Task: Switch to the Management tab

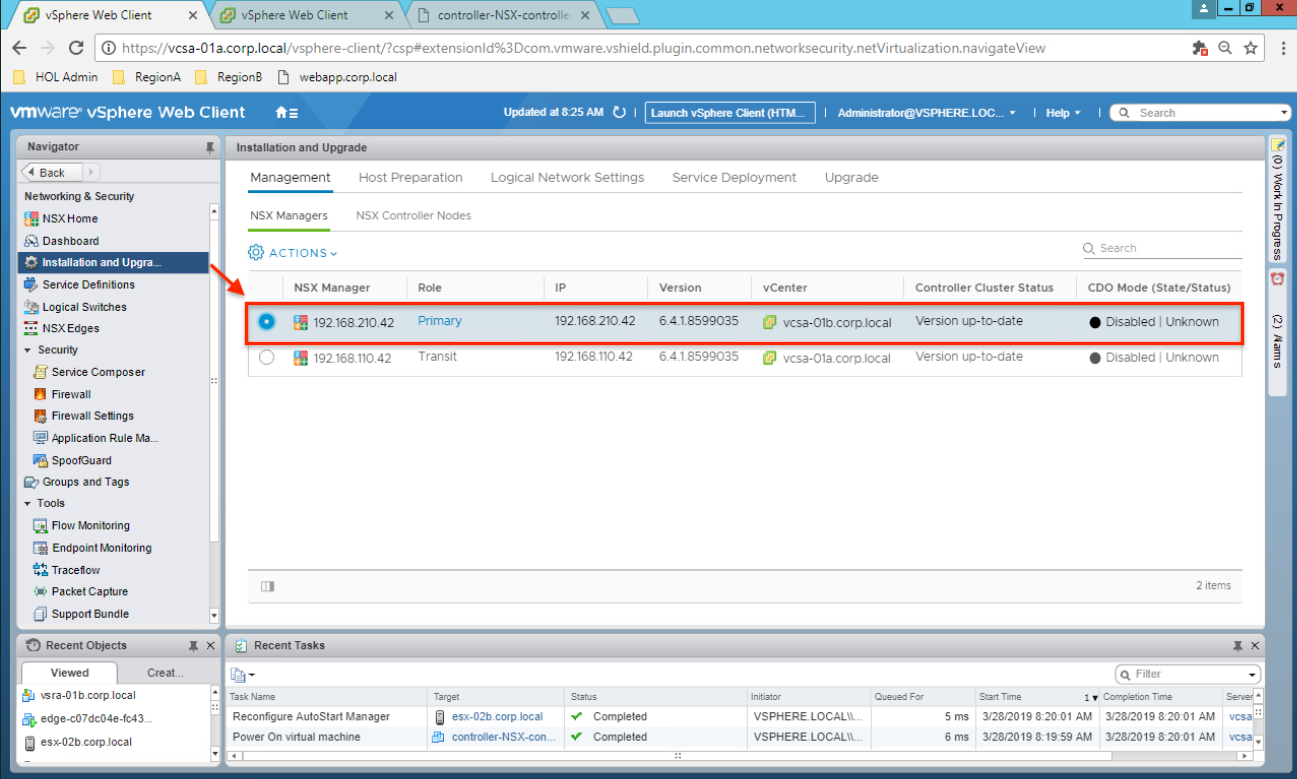Action: [x=290, y=178]
